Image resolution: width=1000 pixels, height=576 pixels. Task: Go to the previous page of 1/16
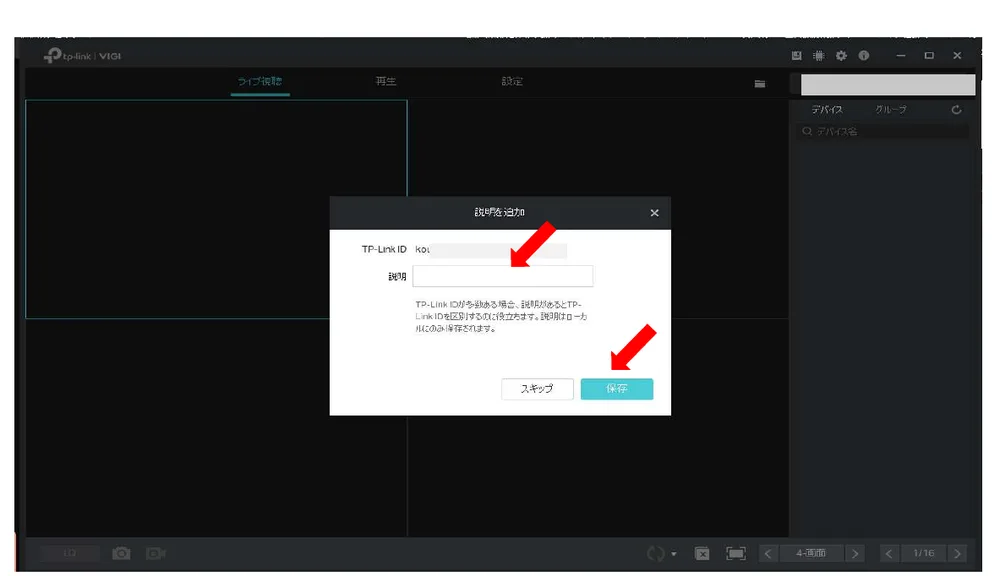click(x=889, y=553)
